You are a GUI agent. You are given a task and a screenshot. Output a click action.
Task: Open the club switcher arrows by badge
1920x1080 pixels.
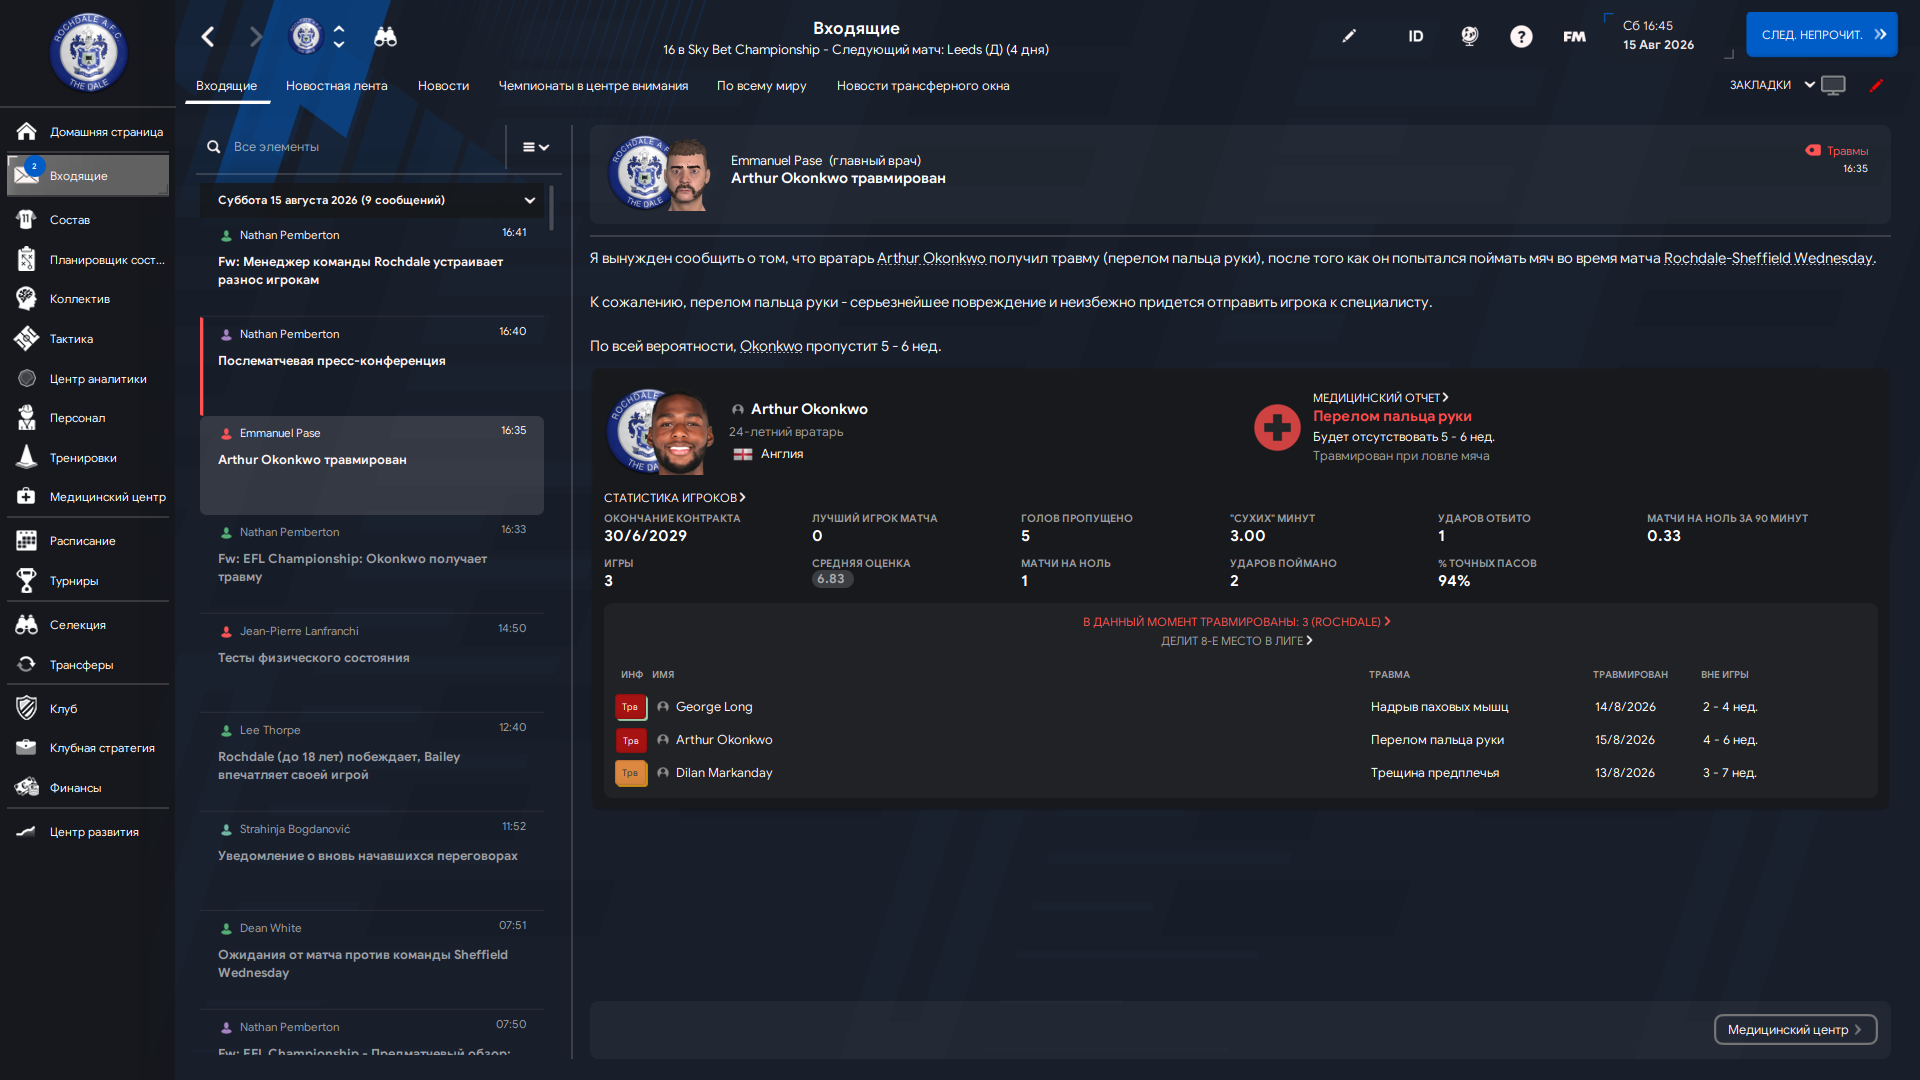339,37
